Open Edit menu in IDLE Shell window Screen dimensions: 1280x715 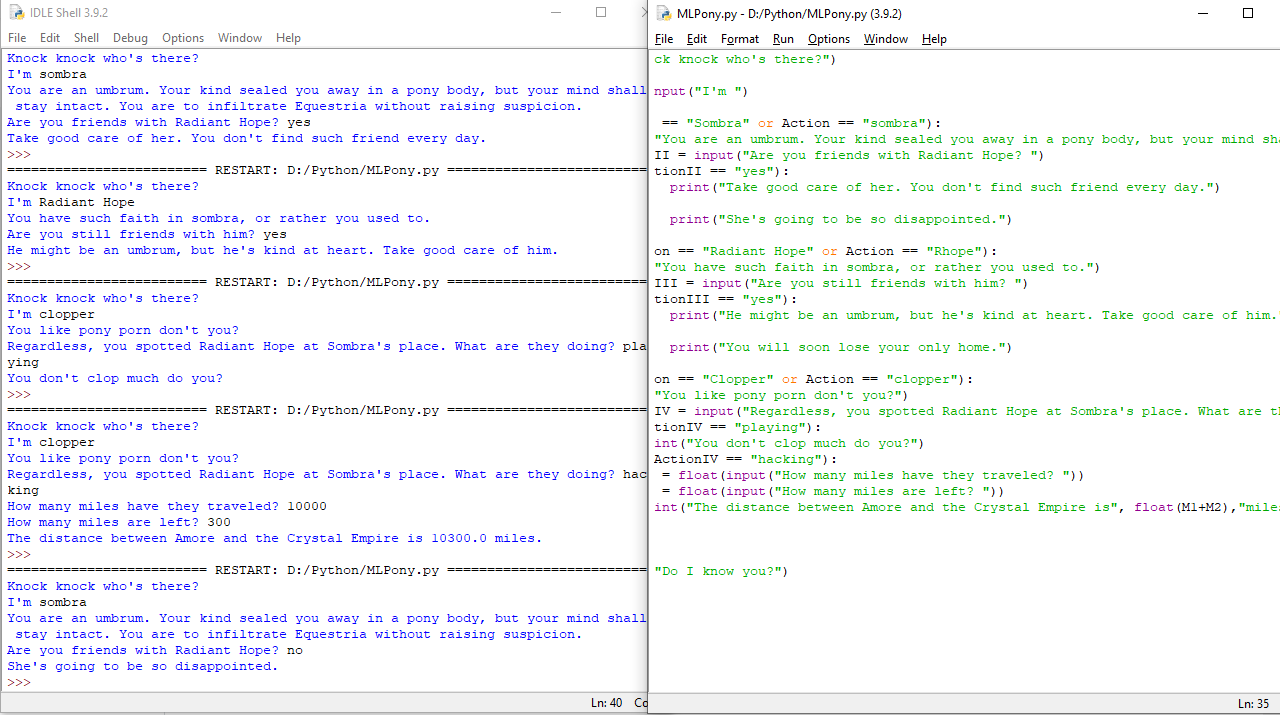pos(50,38)
